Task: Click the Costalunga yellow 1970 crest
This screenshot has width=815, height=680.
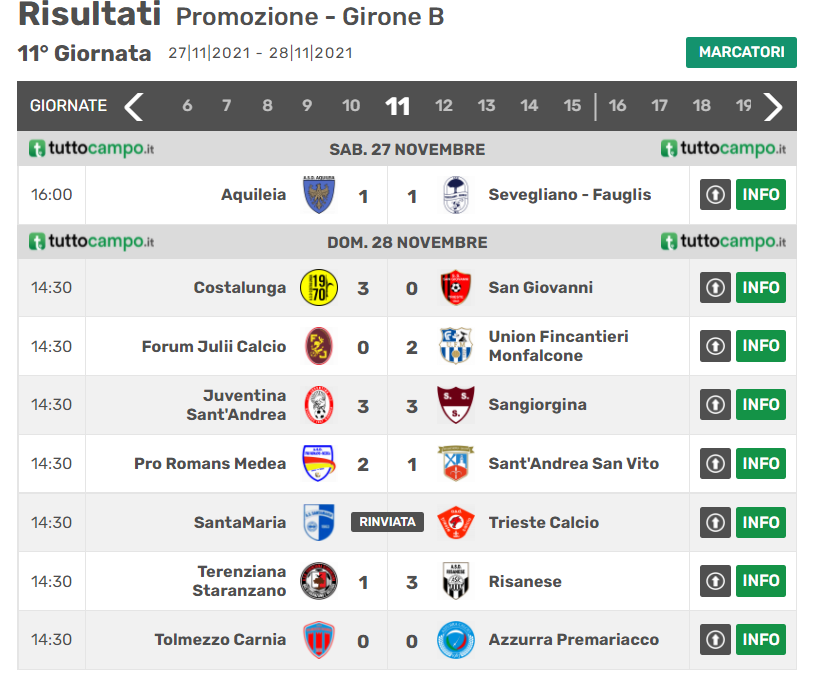Action: [x=319, y=288]
